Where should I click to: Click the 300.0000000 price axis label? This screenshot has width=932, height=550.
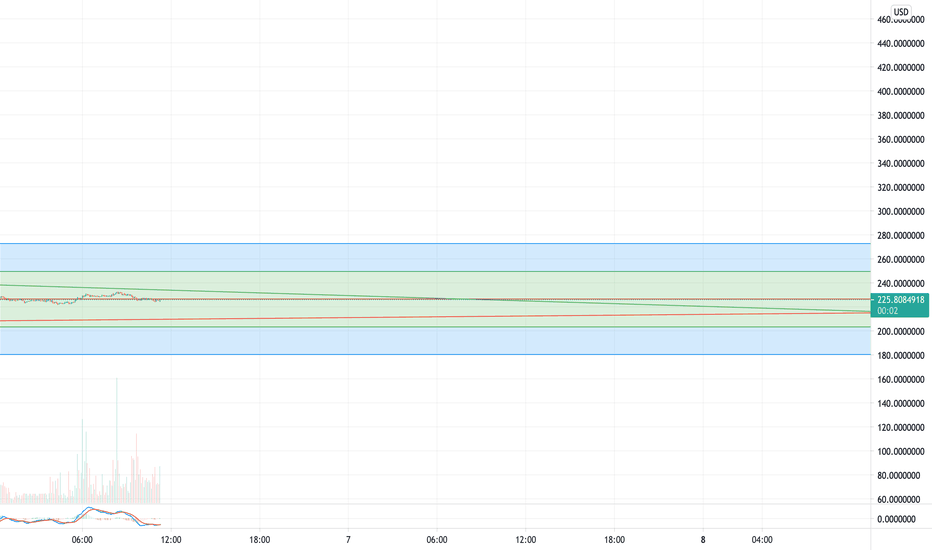coord(901,212)
